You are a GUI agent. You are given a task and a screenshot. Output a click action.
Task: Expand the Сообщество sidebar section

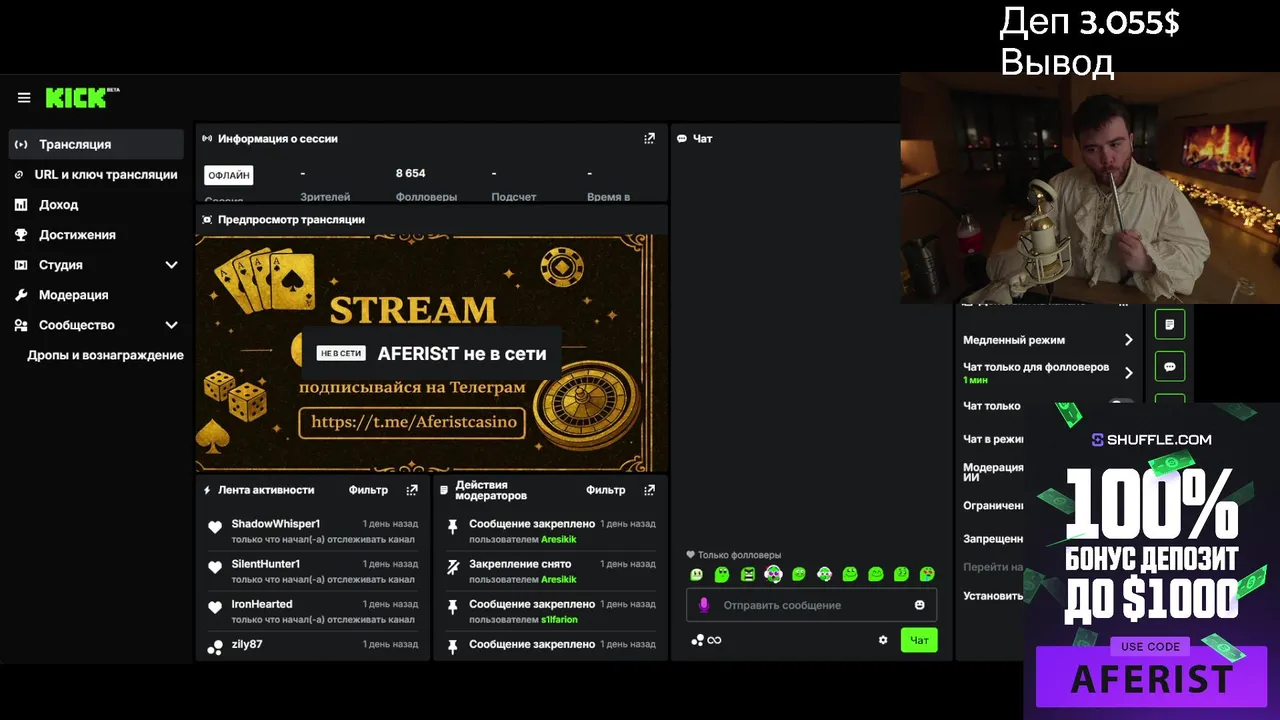(171, 325)
